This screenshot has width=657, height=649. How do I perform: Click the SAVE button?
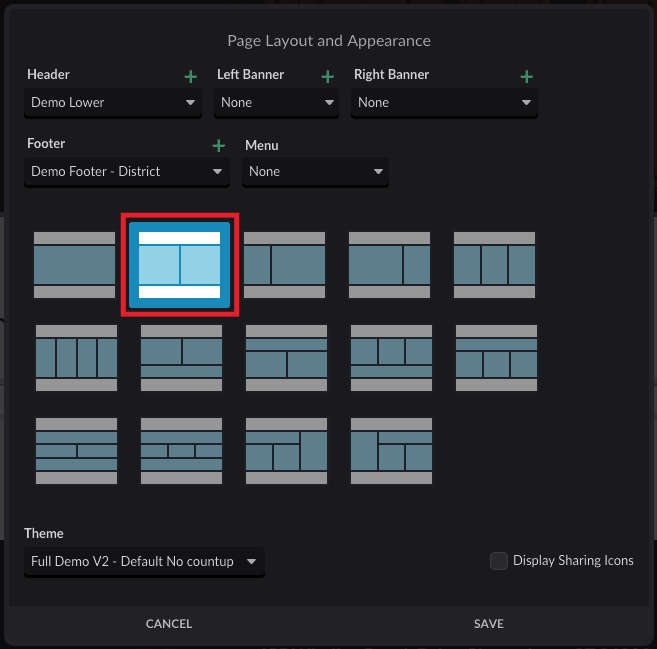pos(489,623)
